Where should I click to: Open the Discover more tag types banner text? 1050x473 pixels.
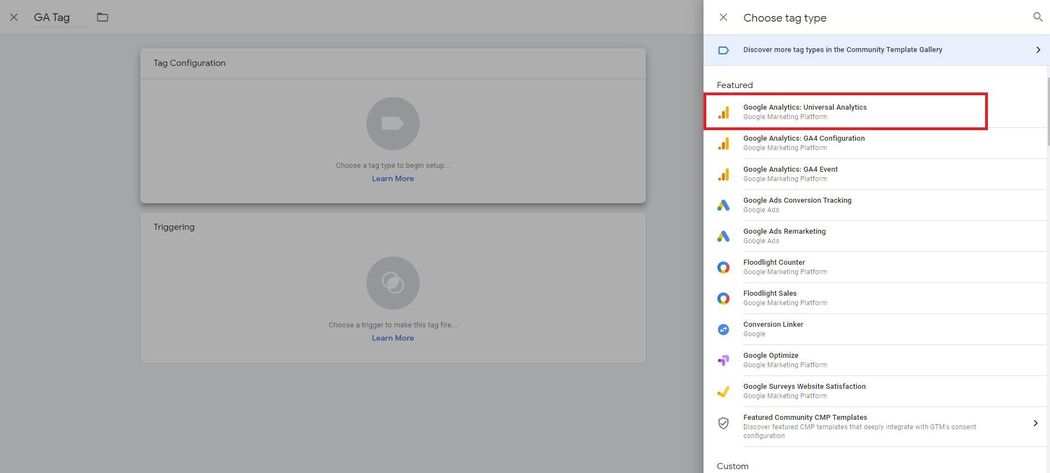pos(842,50)
